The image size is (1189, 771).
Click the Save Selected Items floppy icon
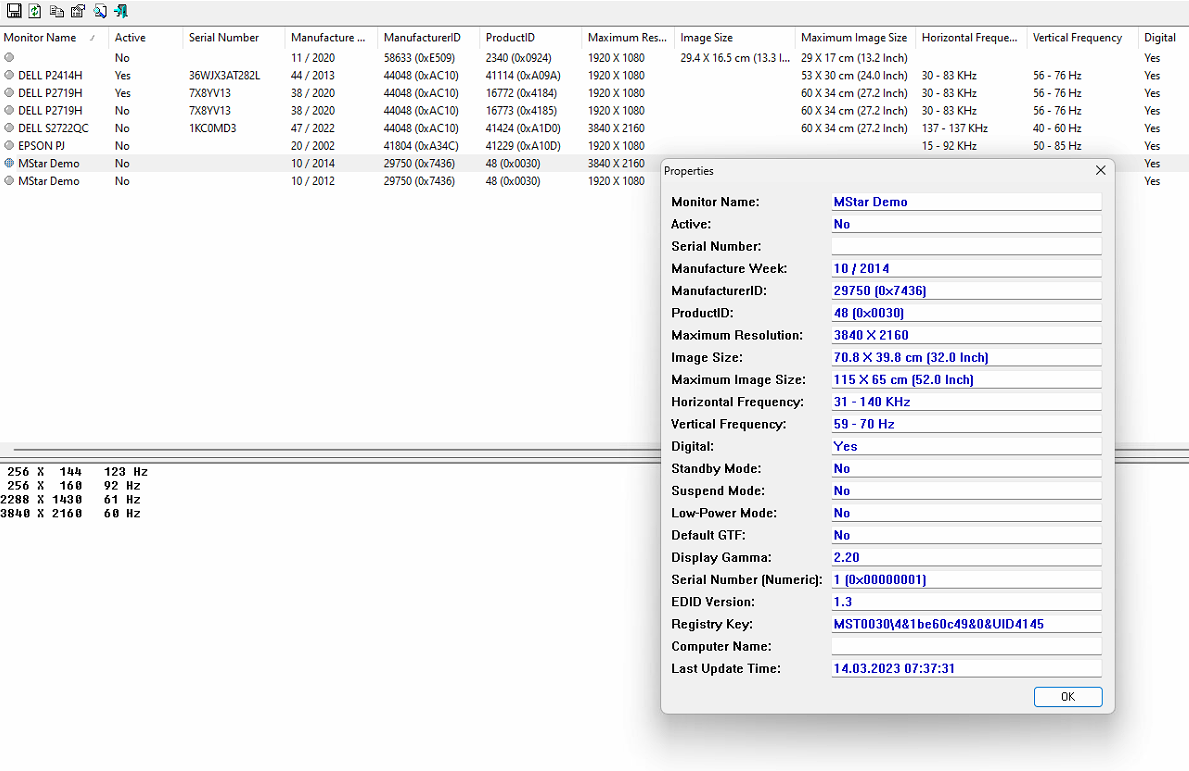(x=14, y=11)
